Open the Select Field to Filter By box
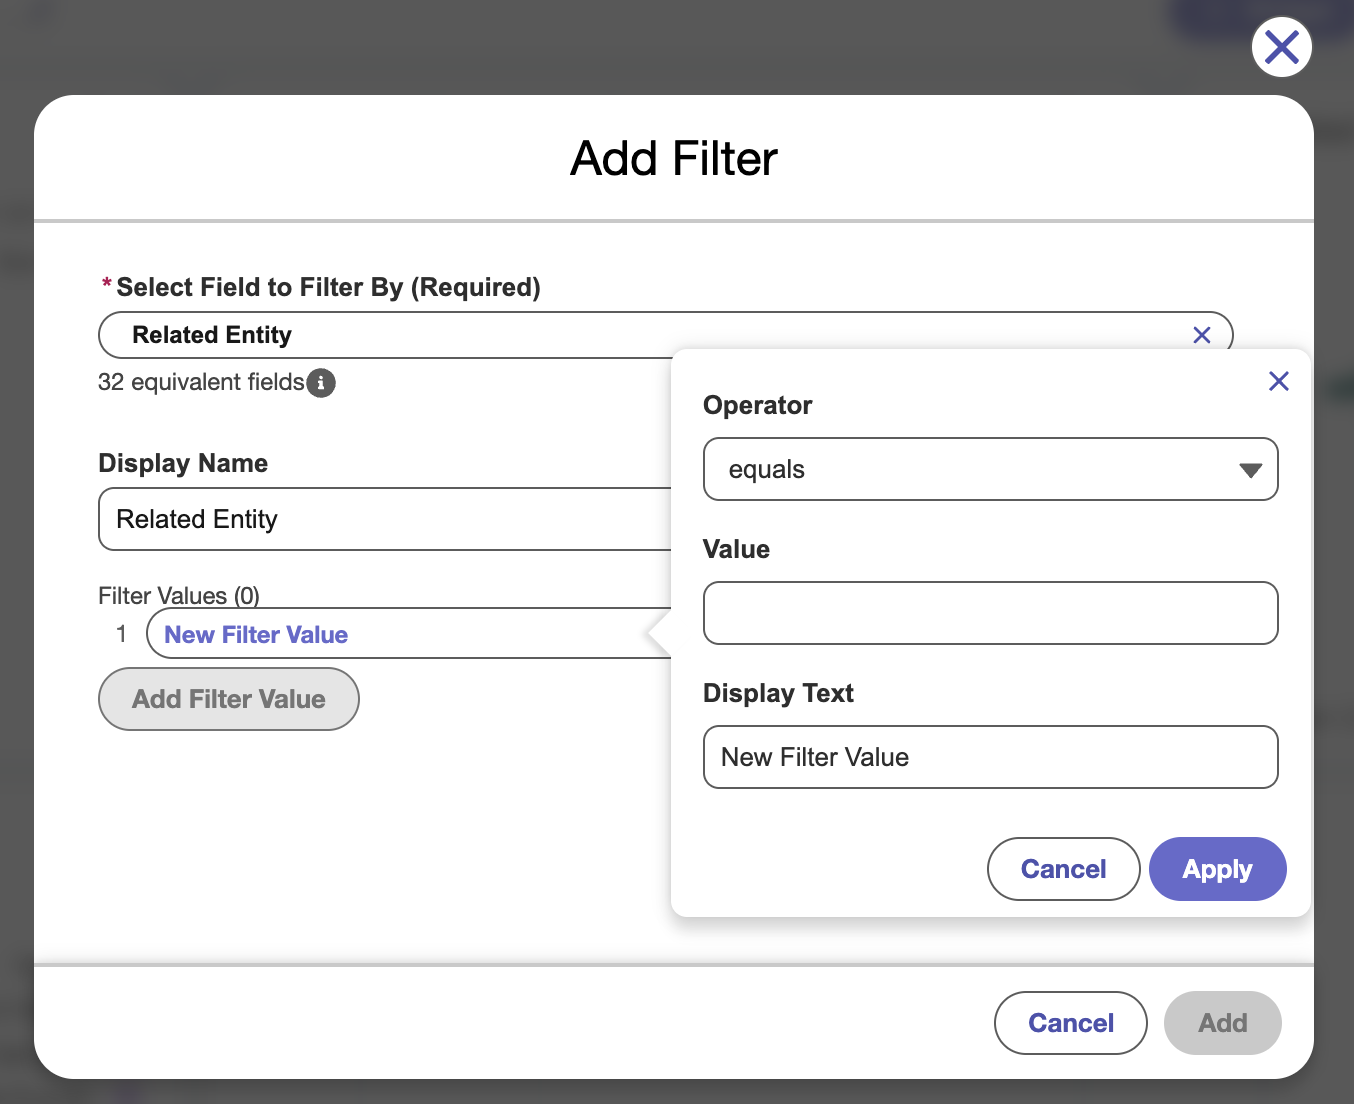The width and height of the screenshot is (1354, 1104). 665,335
